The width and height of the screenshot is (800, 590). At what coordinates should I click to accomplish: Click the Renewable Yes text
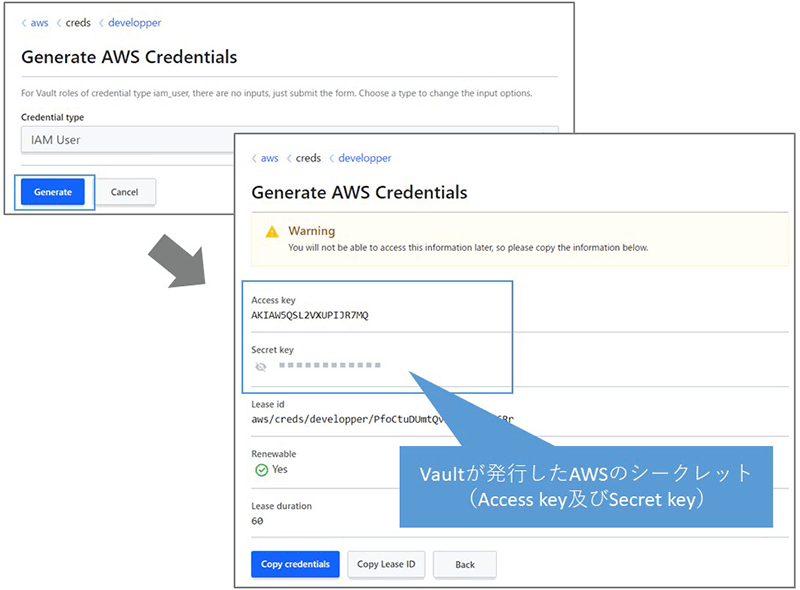coord(280,470)
